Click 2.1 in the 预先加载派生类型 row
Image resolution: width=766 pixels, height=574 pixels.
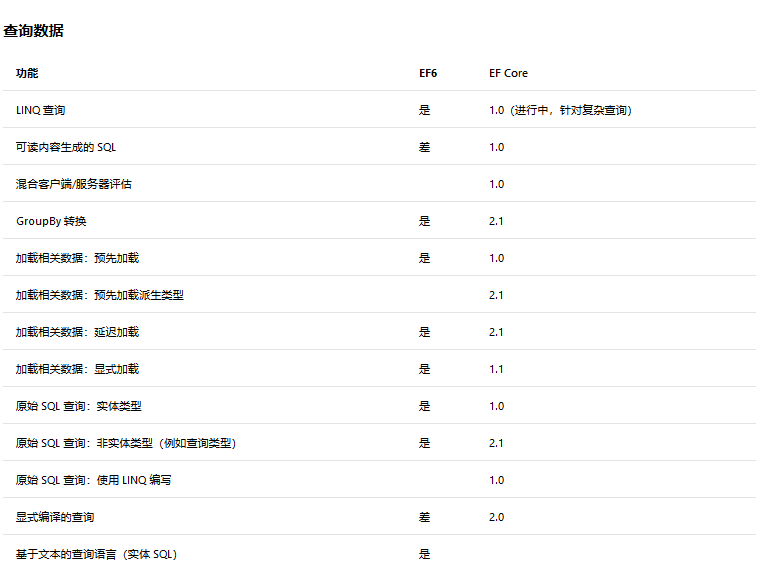[x=496, y=295]
